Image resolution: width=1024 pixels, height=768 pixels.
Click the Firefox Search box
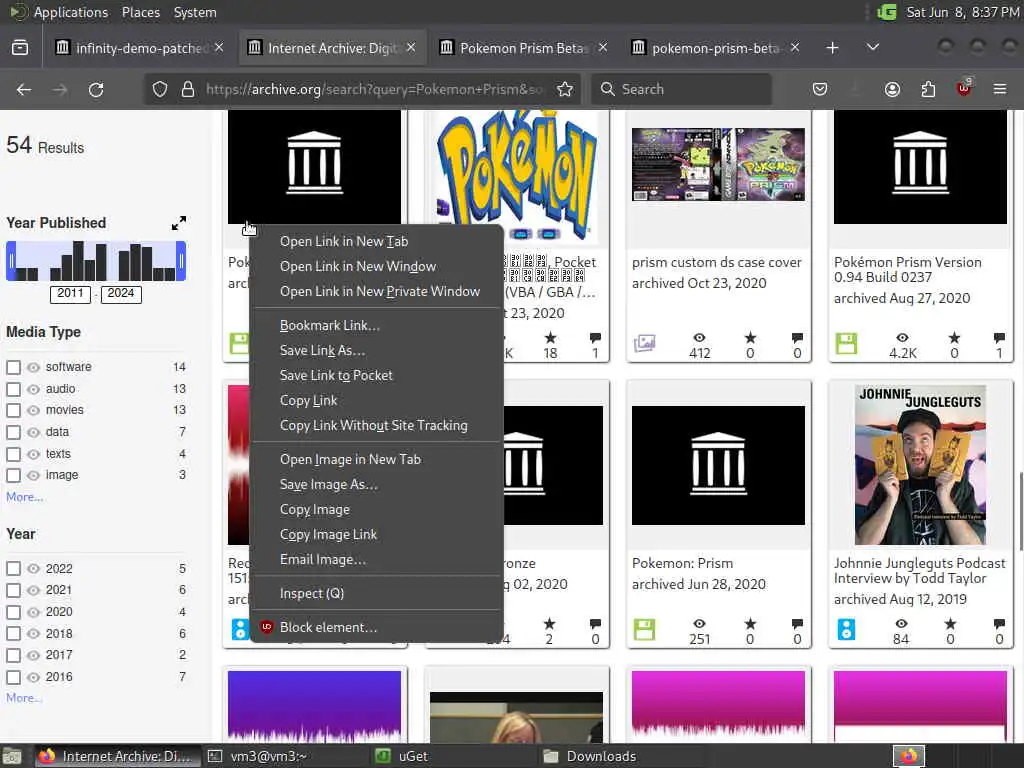click(681, 89)
